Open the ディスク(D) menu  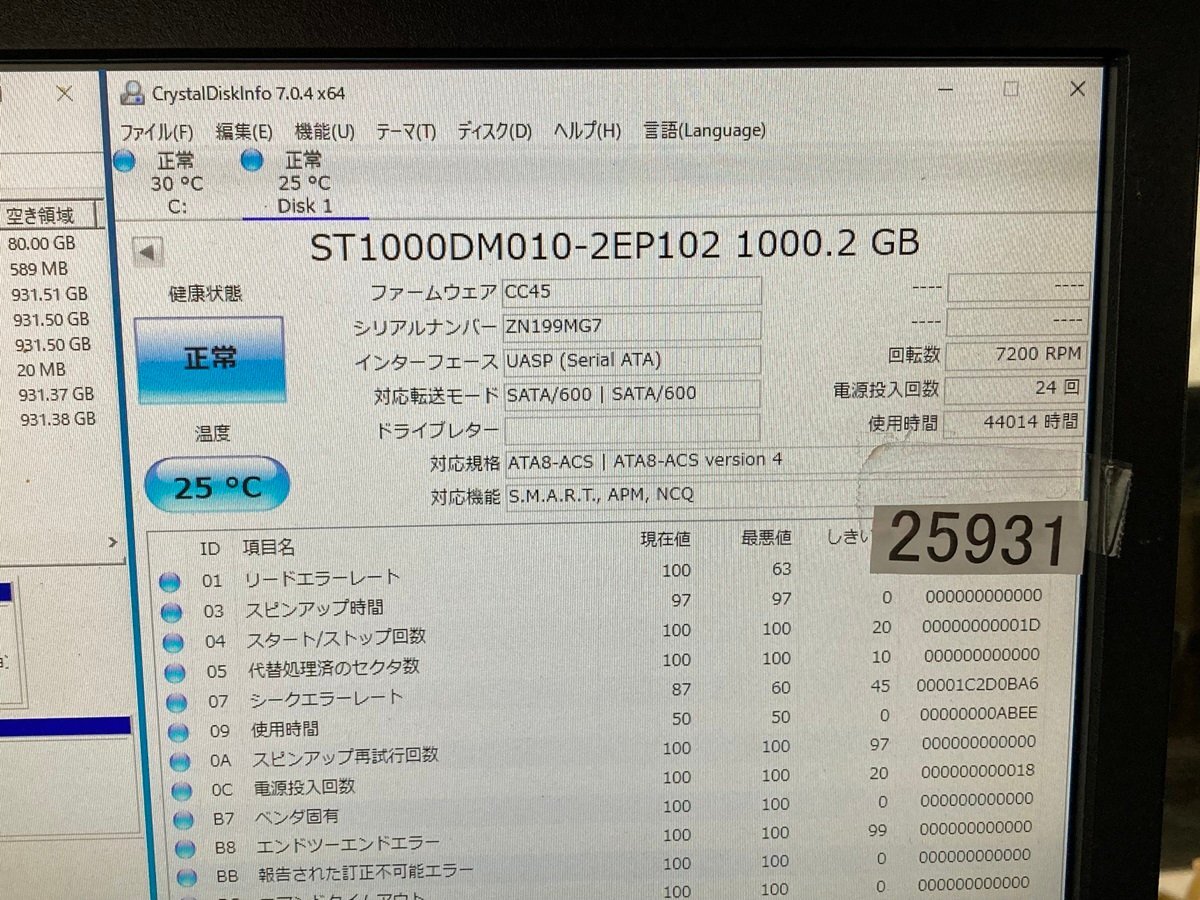click(494, 131)
